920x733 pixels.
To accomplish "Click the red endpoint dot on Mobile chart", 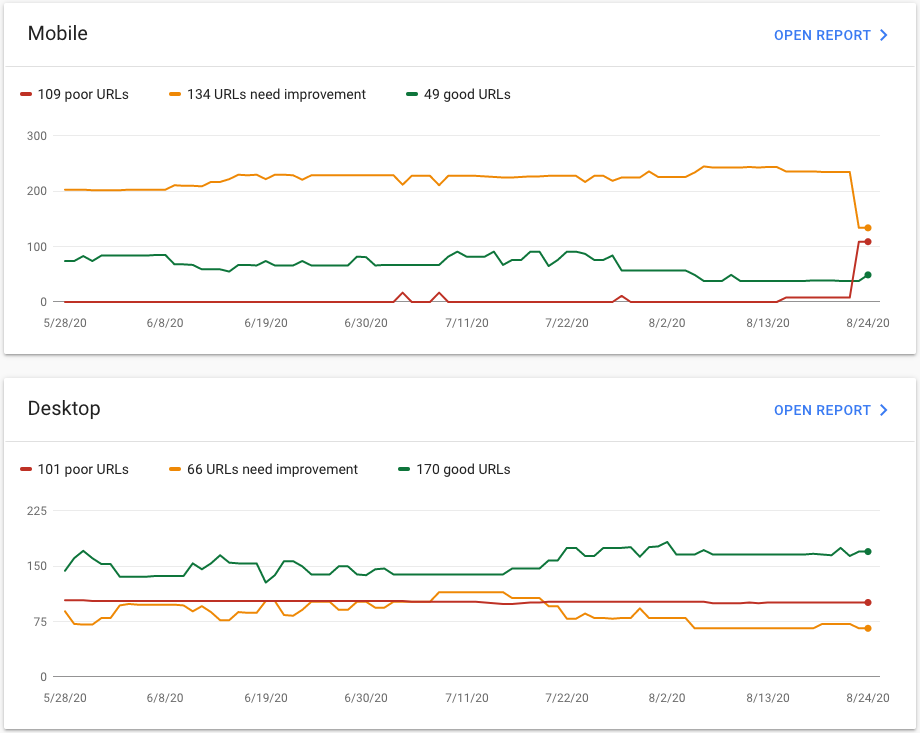I will (x=868, y=242).
